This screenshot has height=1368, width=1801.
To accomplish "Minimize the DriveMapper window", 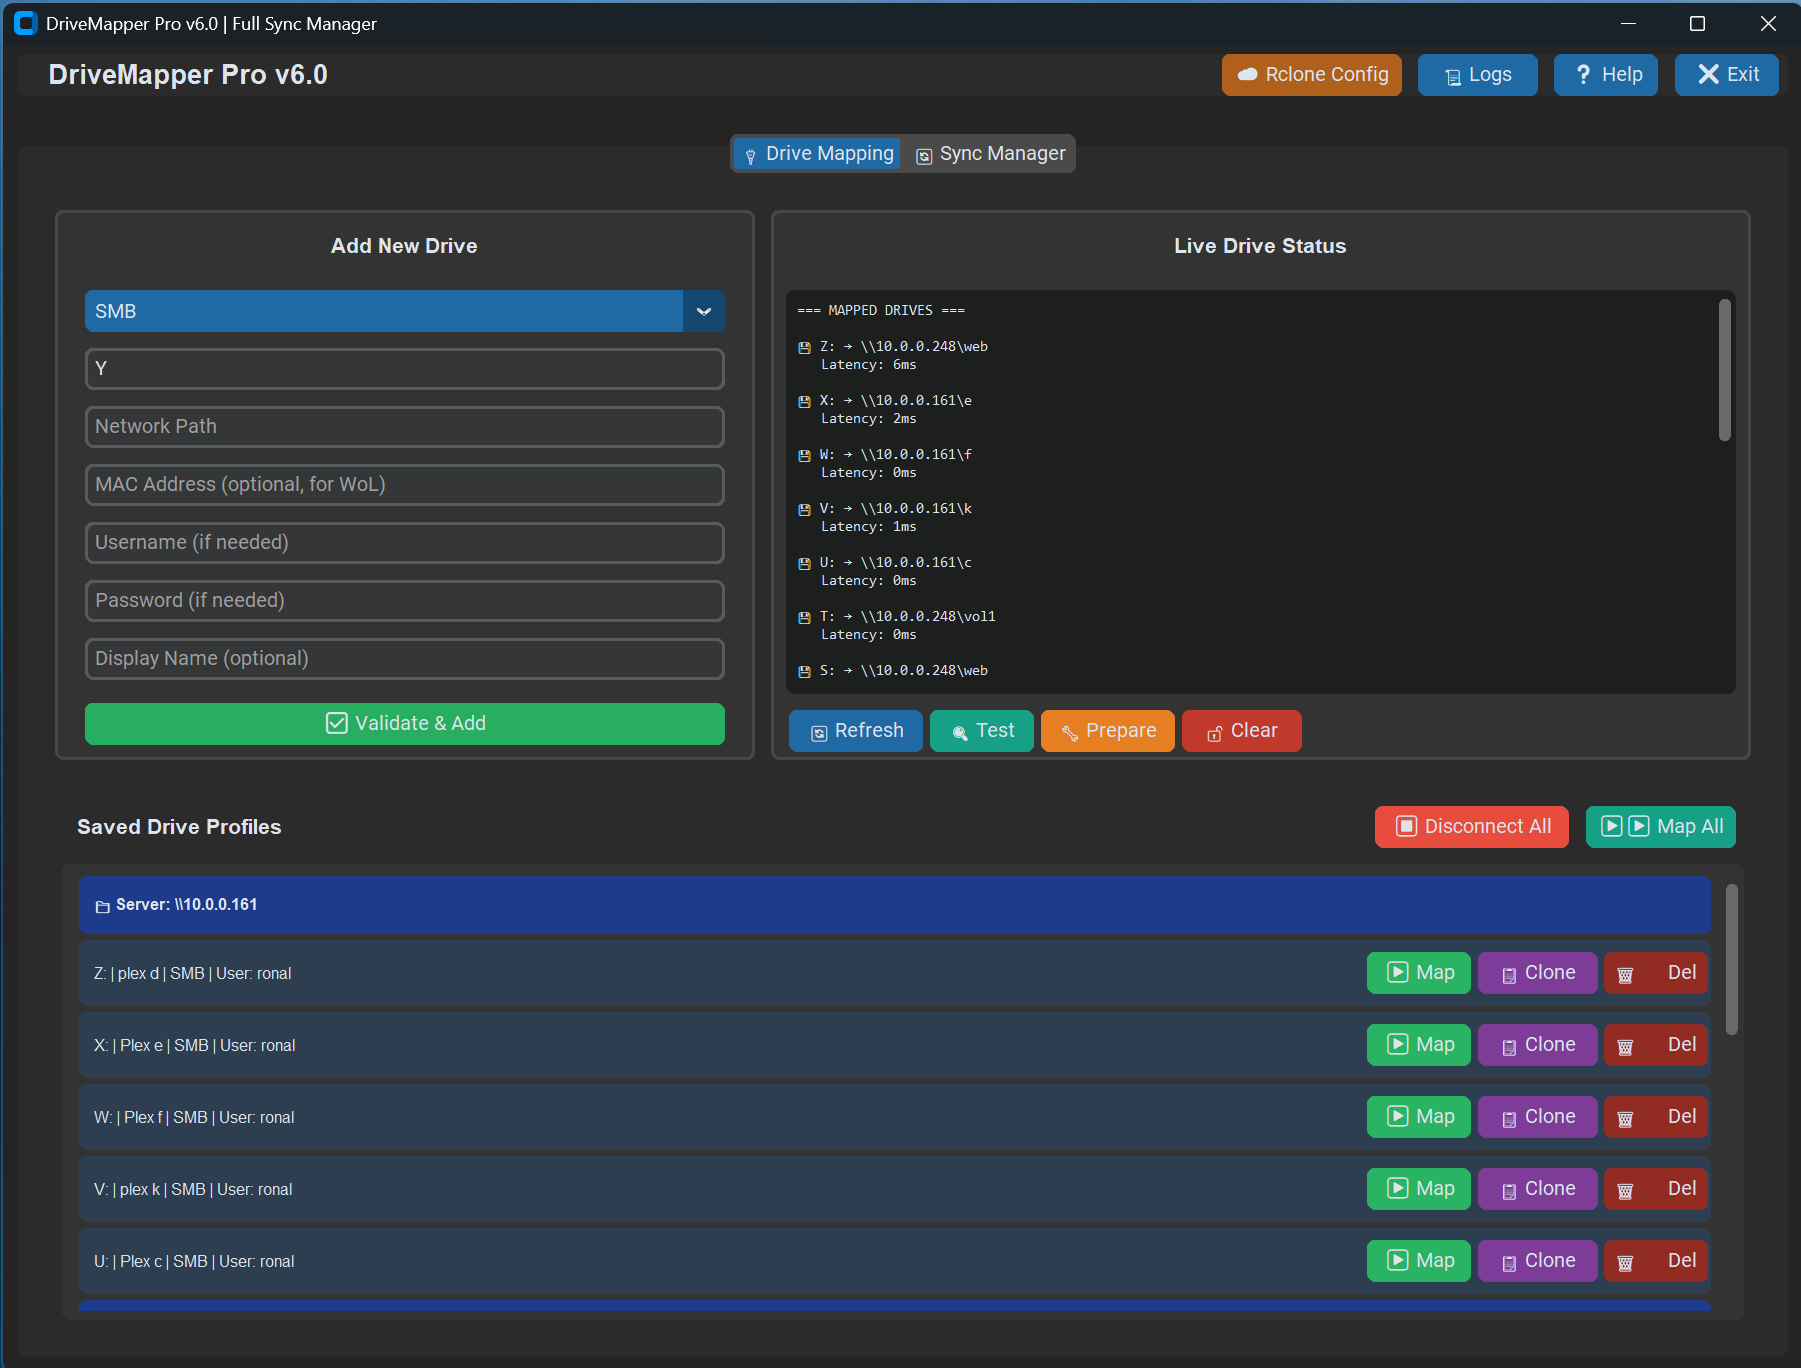I will click(1628, 23).
